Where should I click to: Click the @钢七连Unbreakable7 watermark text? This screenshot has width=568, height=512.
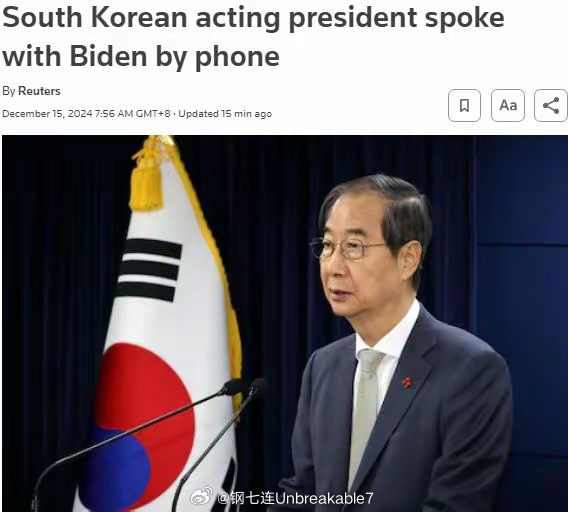point(295,499)
